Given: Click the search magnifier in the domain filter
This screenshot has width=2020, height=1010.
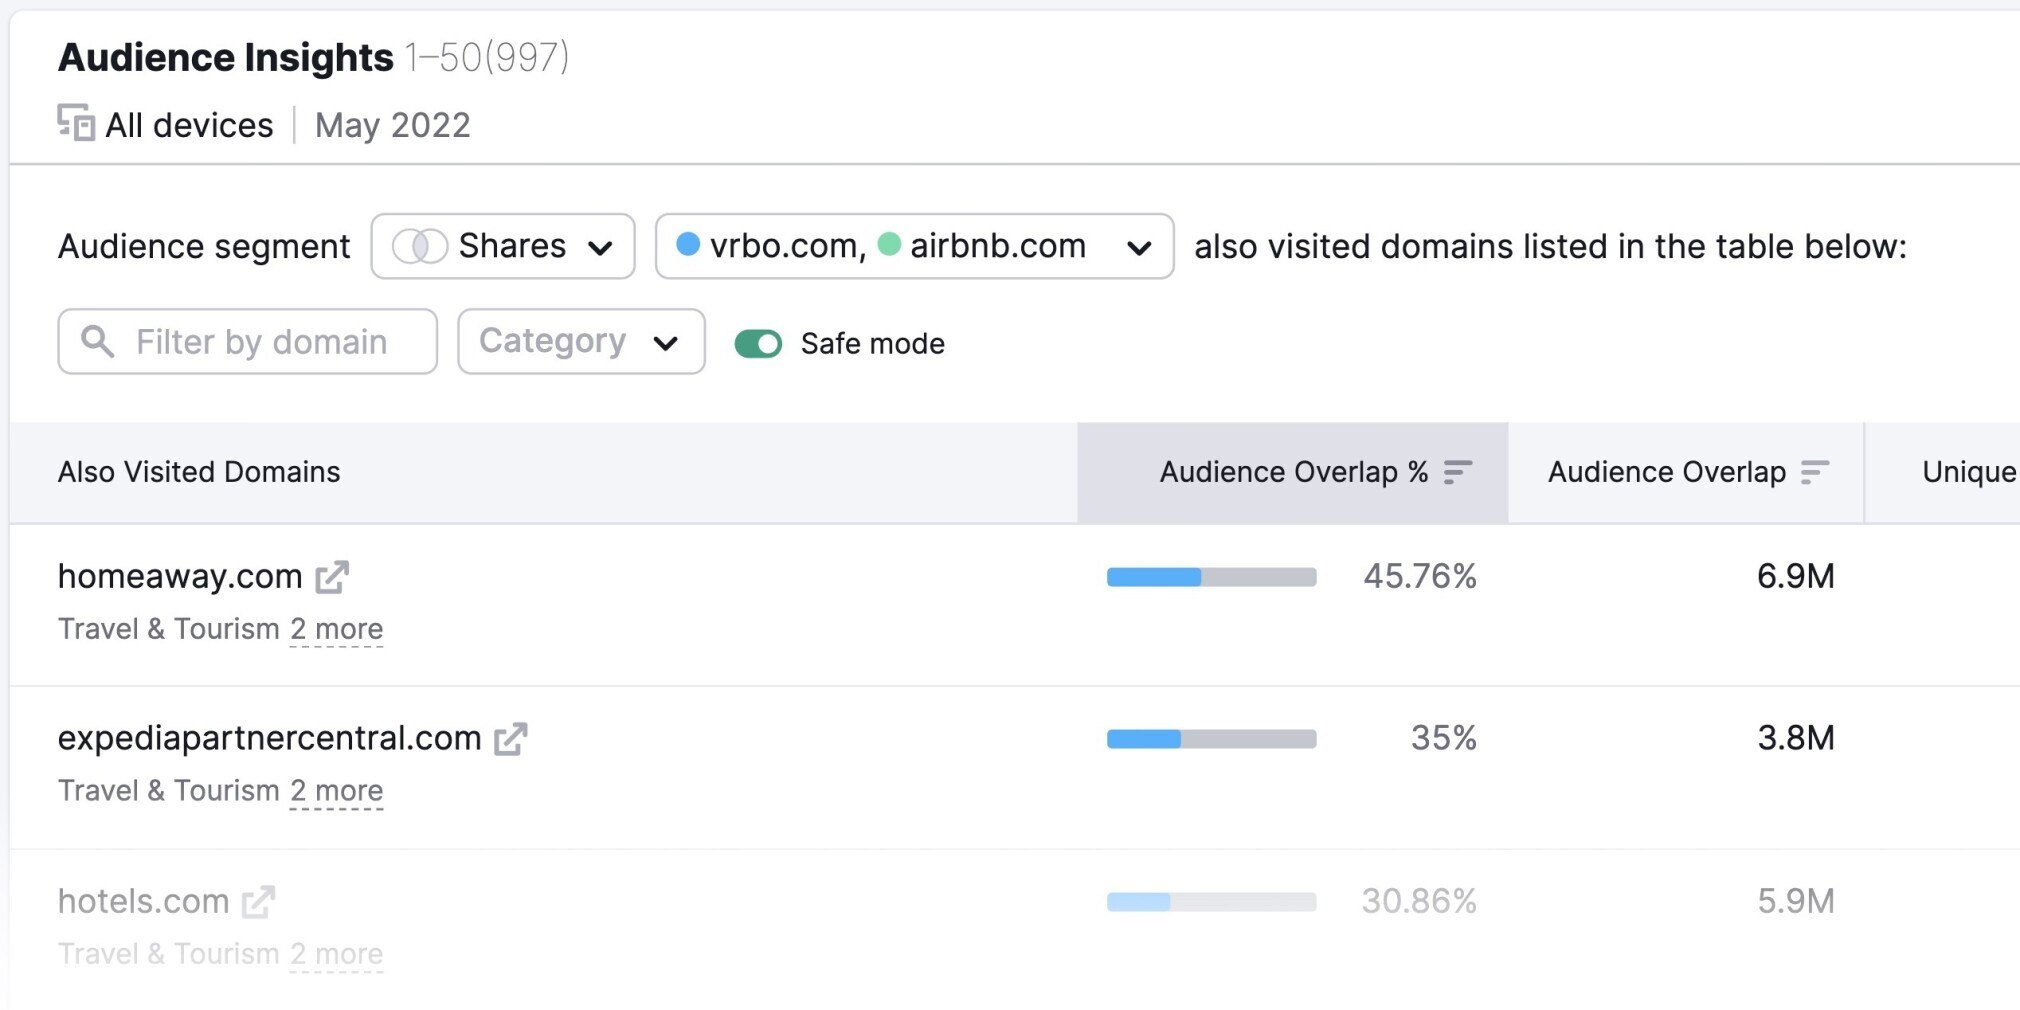Looking at the screenshot, I should pyautogui.click(x=97, y=341).
